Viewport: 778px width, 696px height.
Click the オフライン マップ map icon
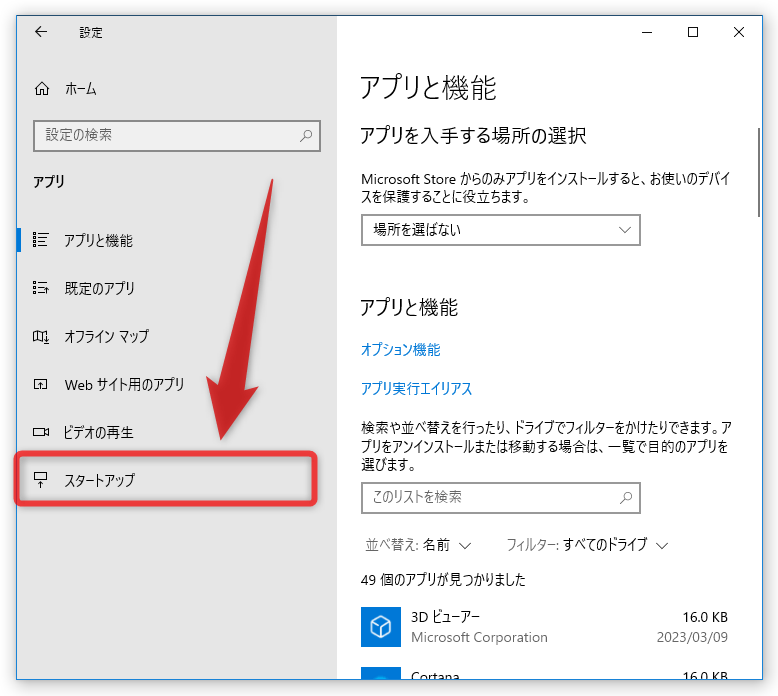pyautogui.click(x=41, y=336)
